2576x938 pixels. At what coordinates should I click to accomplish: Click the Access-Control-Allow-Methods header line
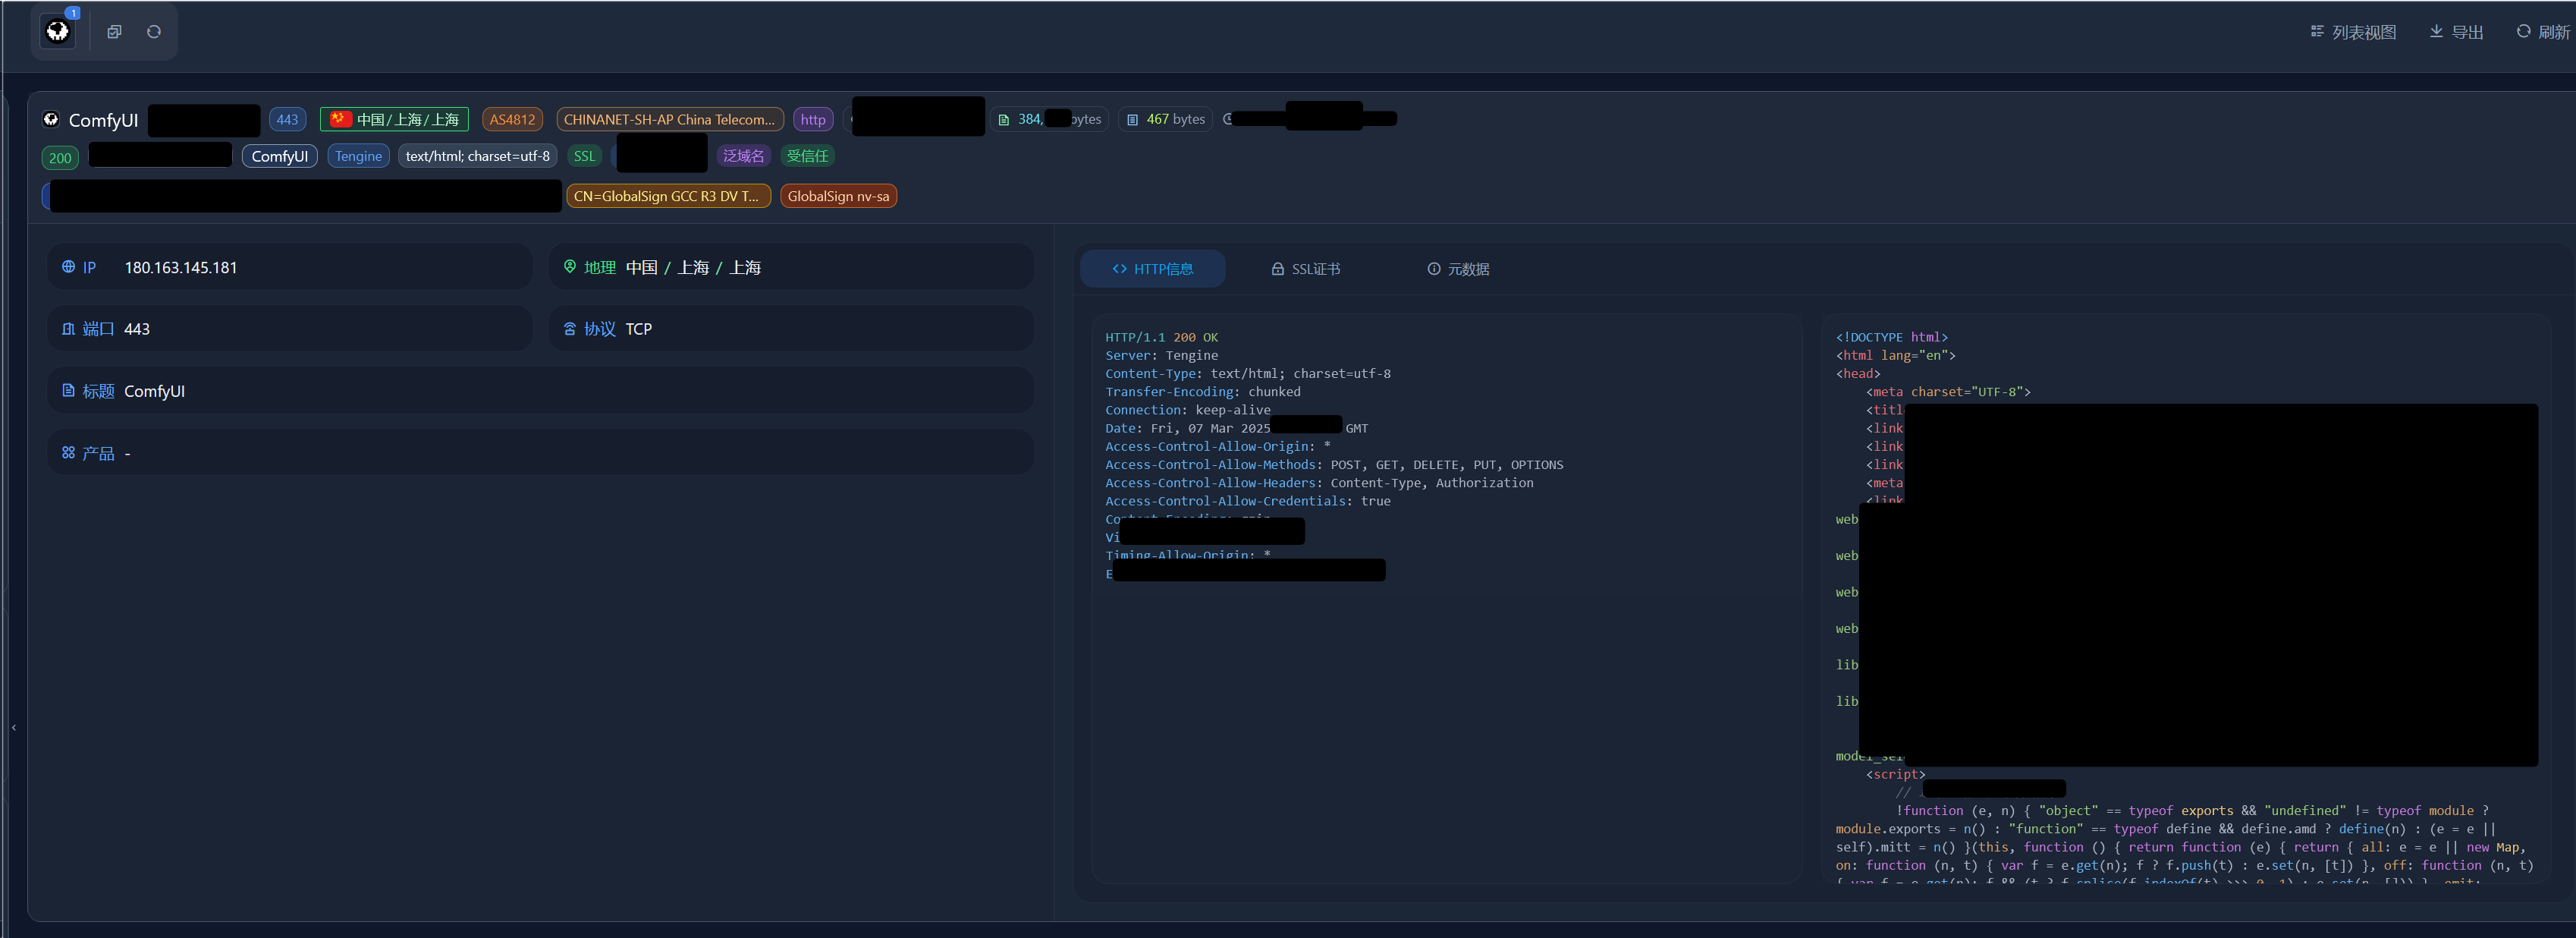click(1334, 465)
